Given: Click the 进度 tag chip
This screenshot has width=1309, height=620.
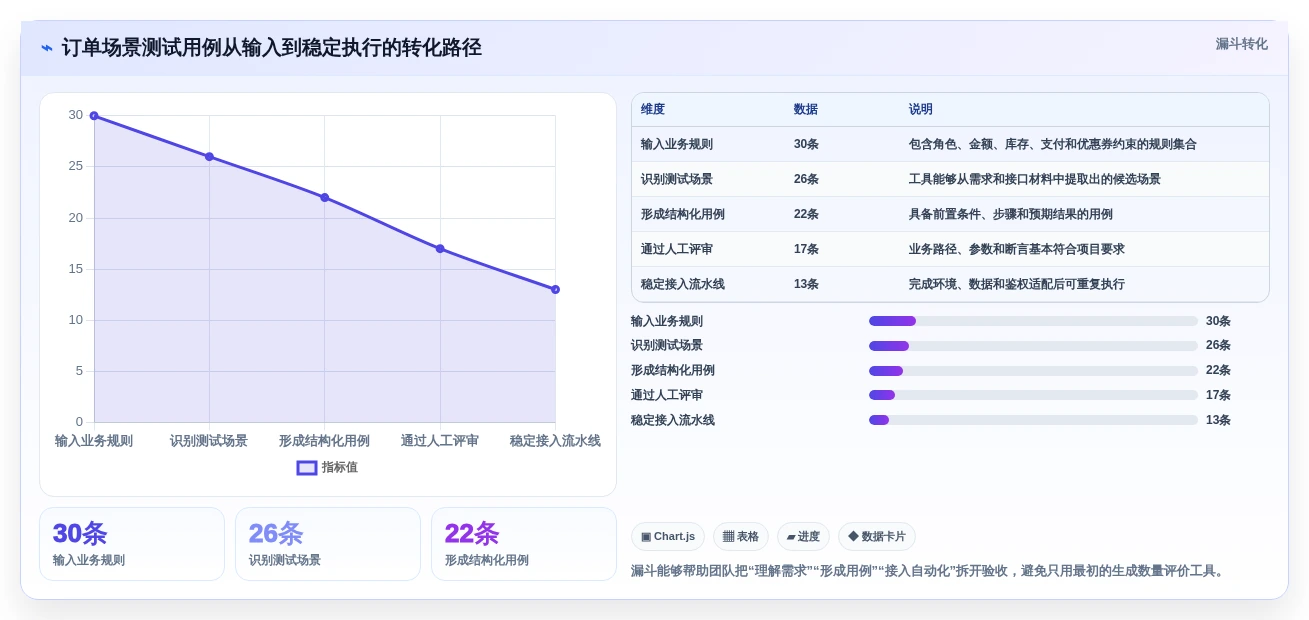Looking at the screenshot, I should [803, 536].
